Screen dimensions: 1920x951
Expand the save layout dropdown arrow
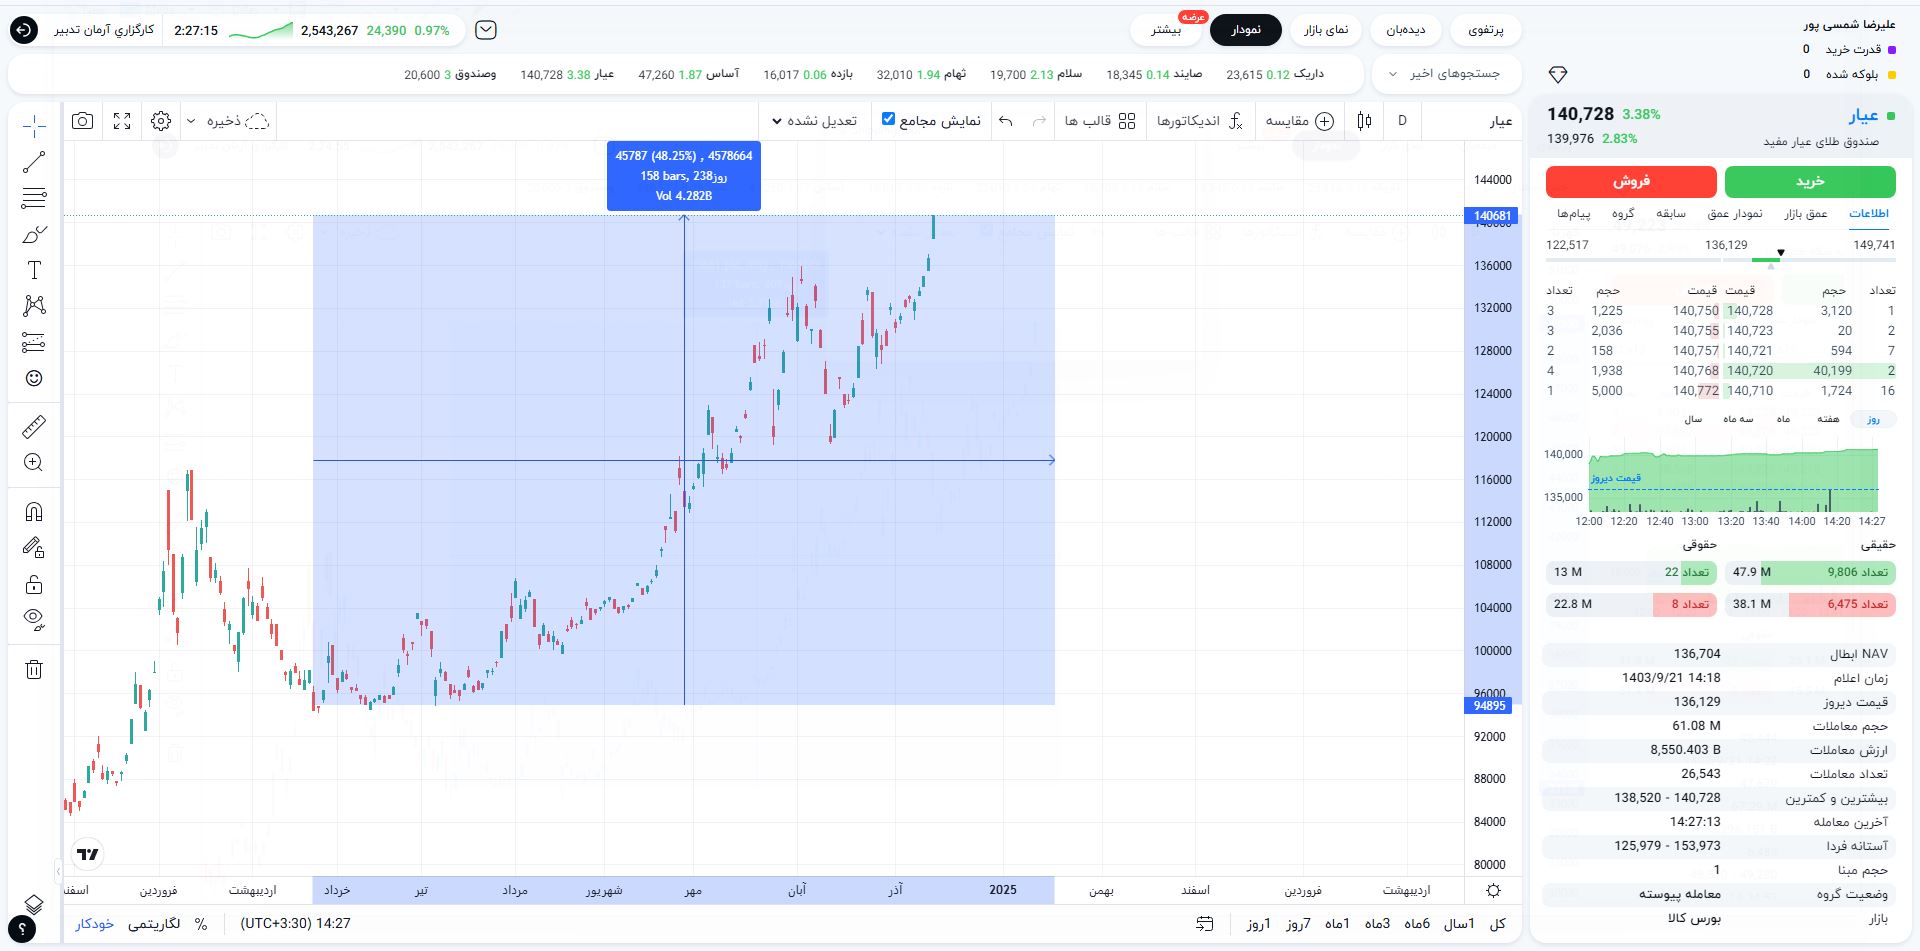click(191, 121)
